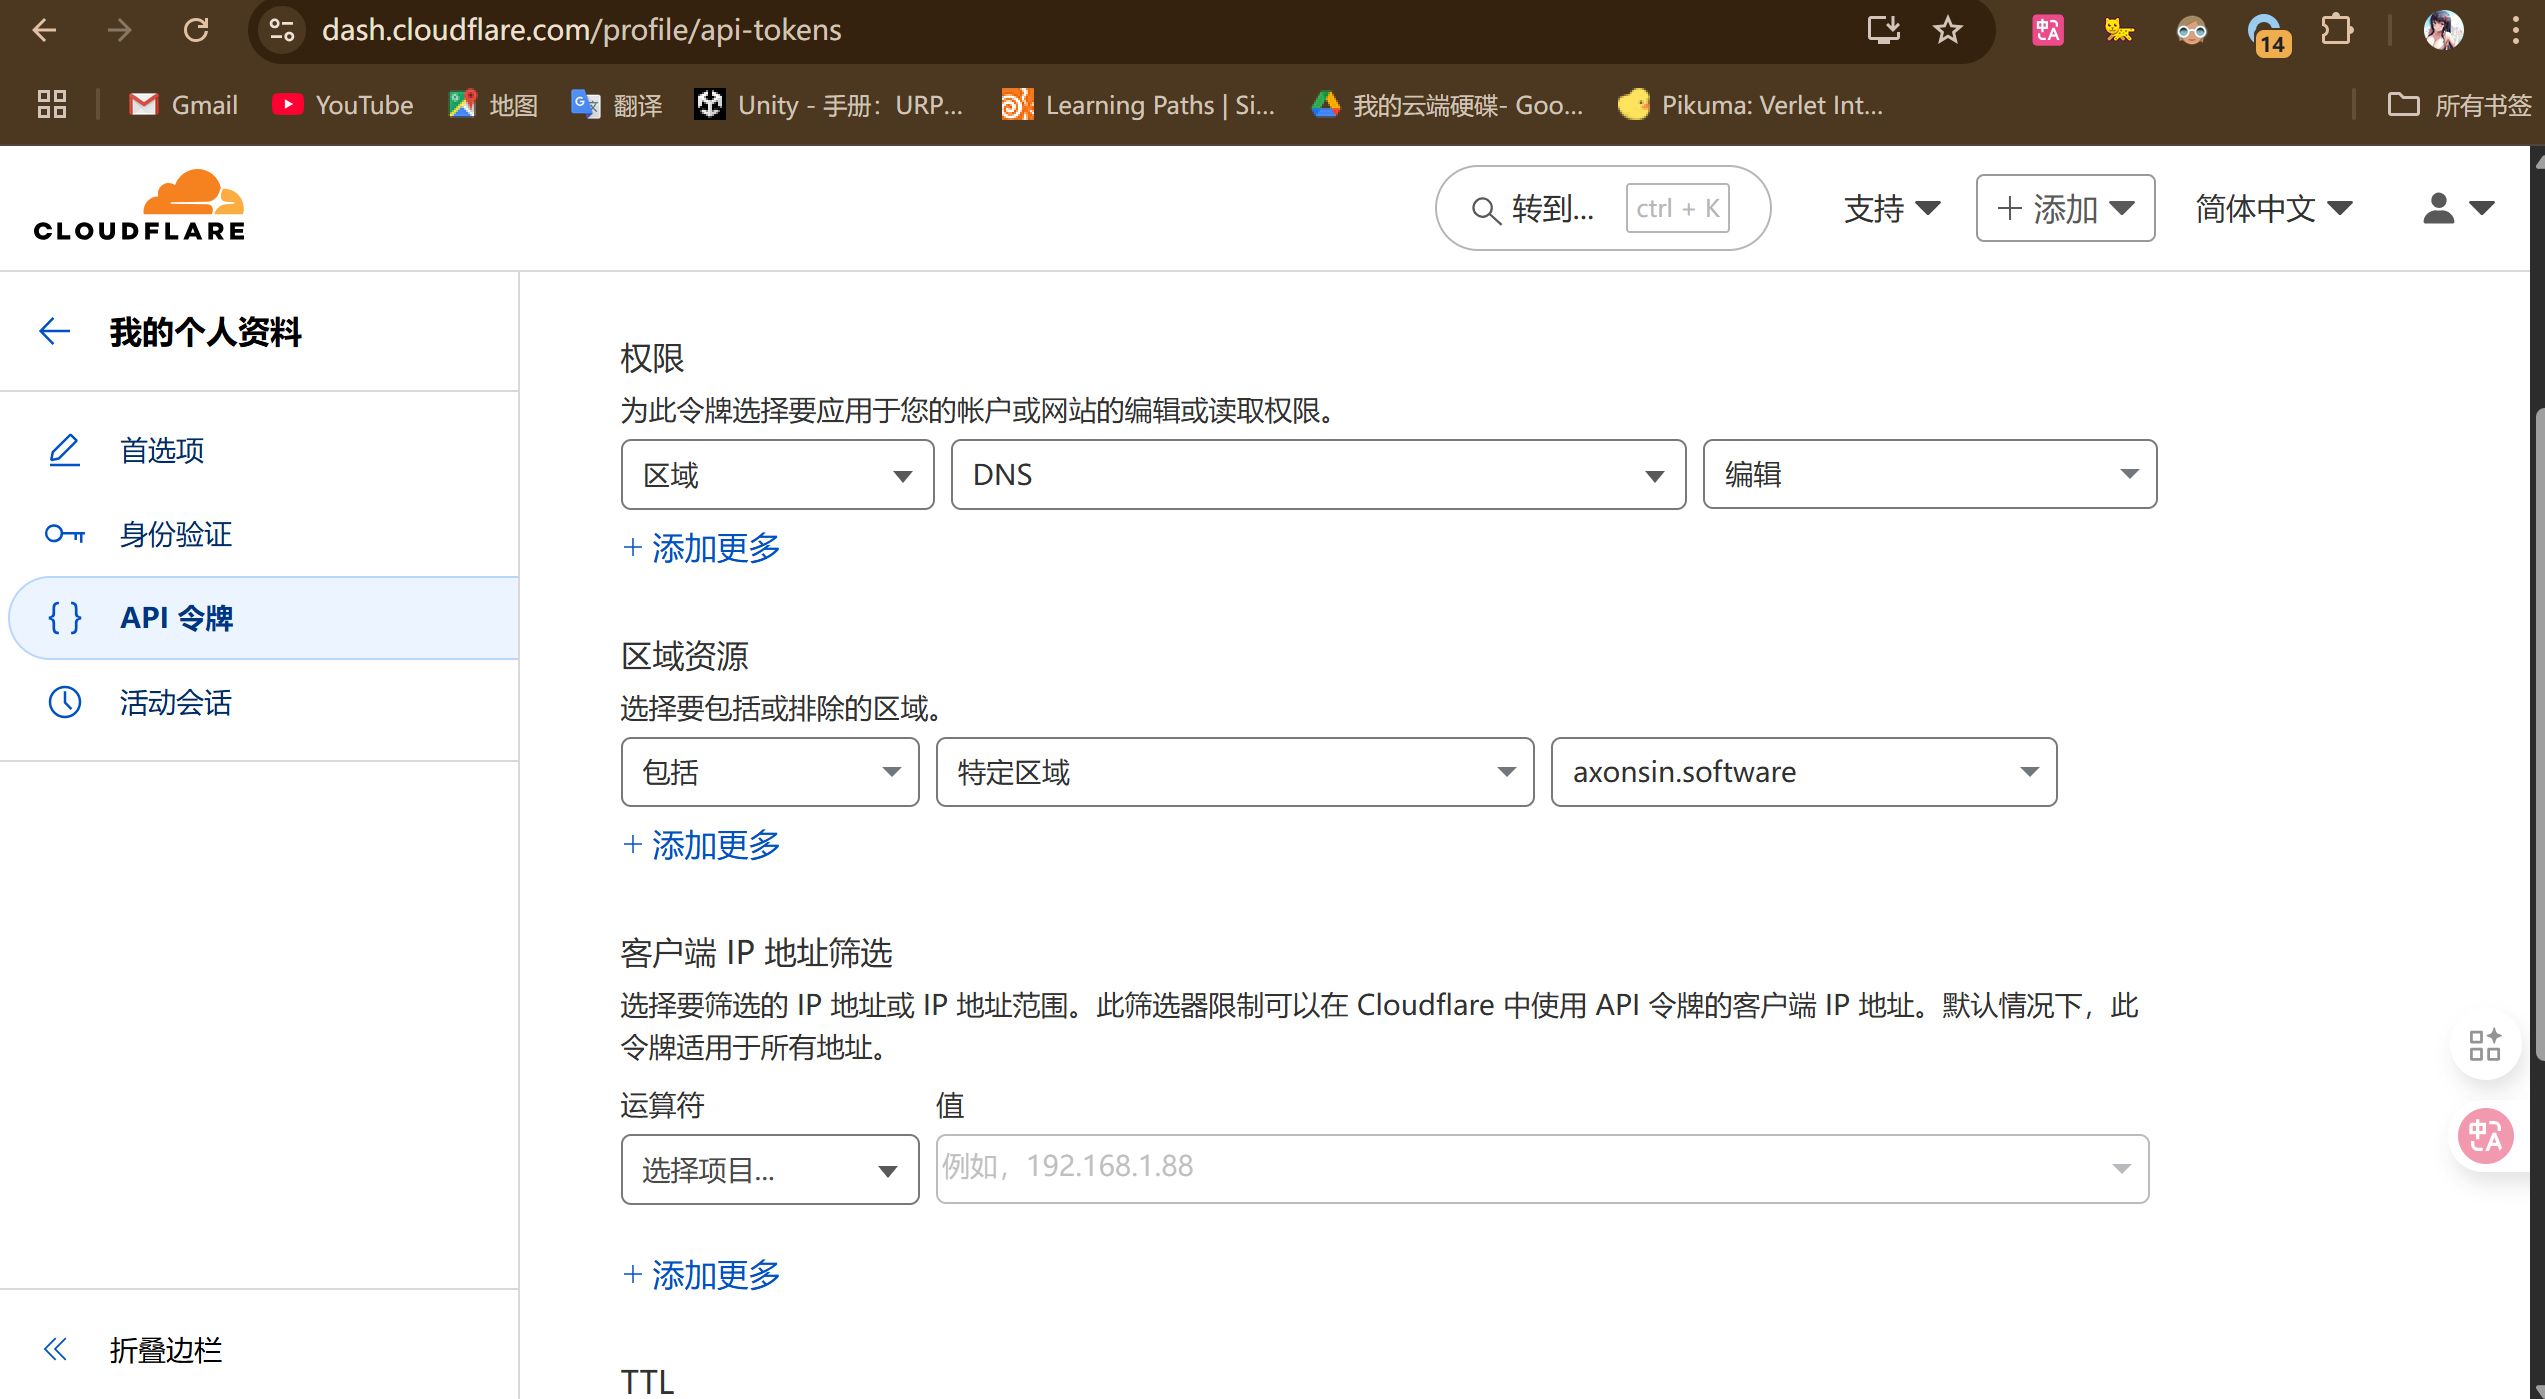Expand the 编辑 permission level dropdown
2545x1399 pixels.
pyautogui.click(x=1929, y=475)
